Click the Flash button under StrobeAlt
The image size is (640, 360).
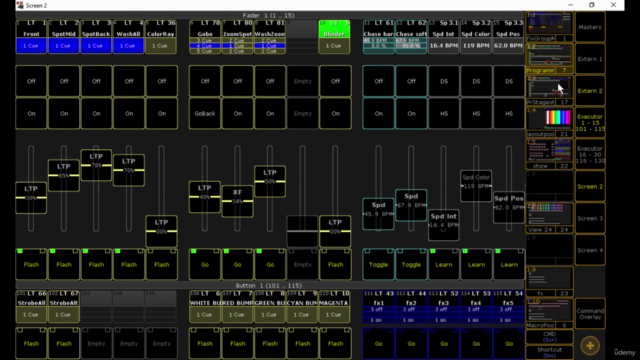click(x=64, y=343)
